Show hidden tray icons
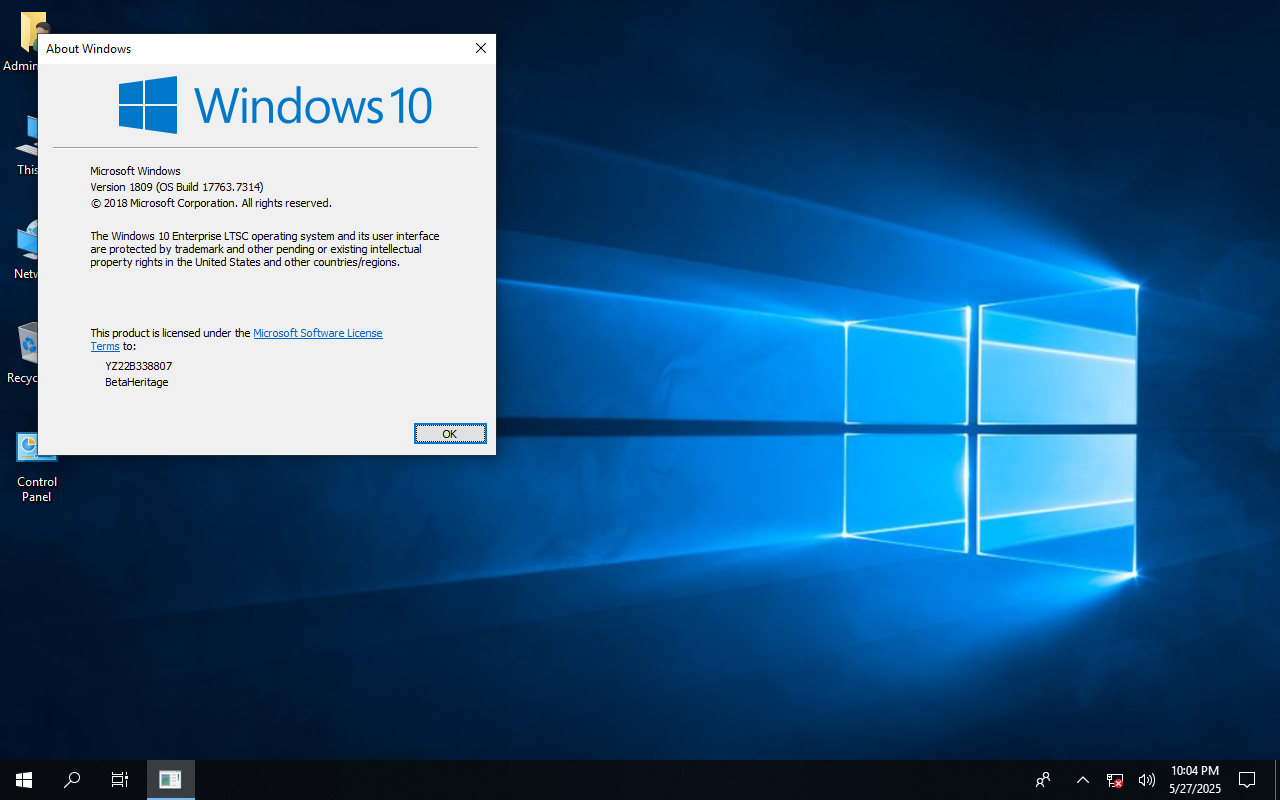The width and height of the screenshot is (1280, 800). tap(1082, 780)
